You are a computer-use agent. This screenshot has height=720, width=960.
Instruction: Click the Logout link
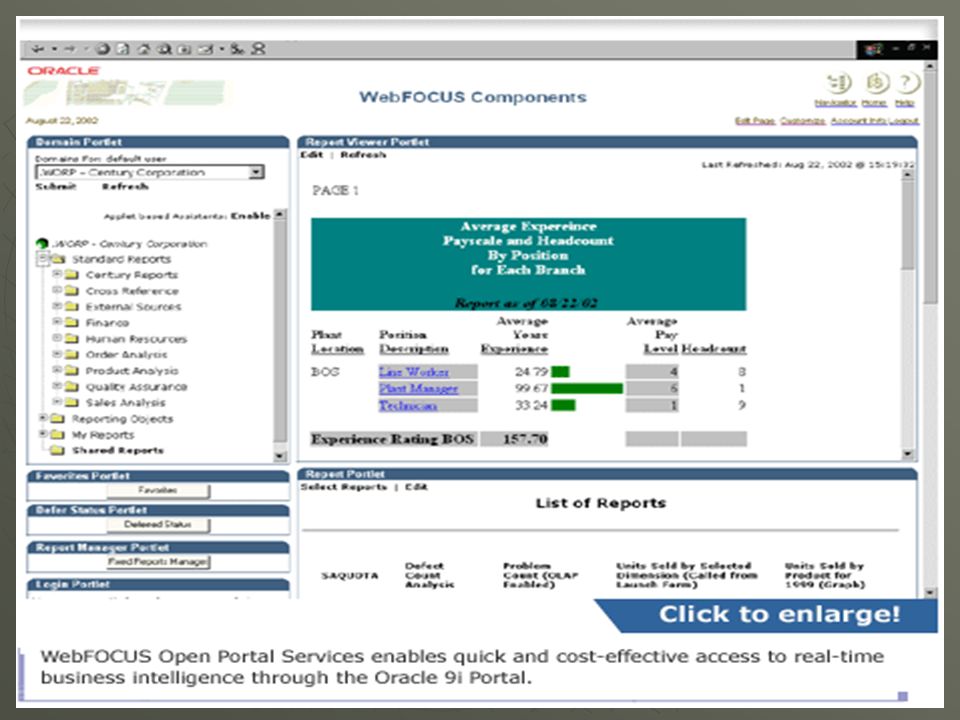point(904,121)
